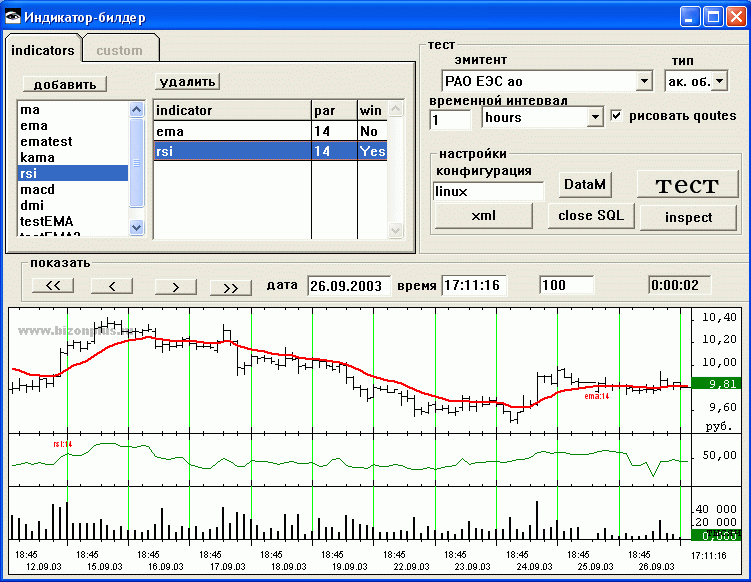Step forward with the > button
Screen dimensions: 751x582
(175, 286)
